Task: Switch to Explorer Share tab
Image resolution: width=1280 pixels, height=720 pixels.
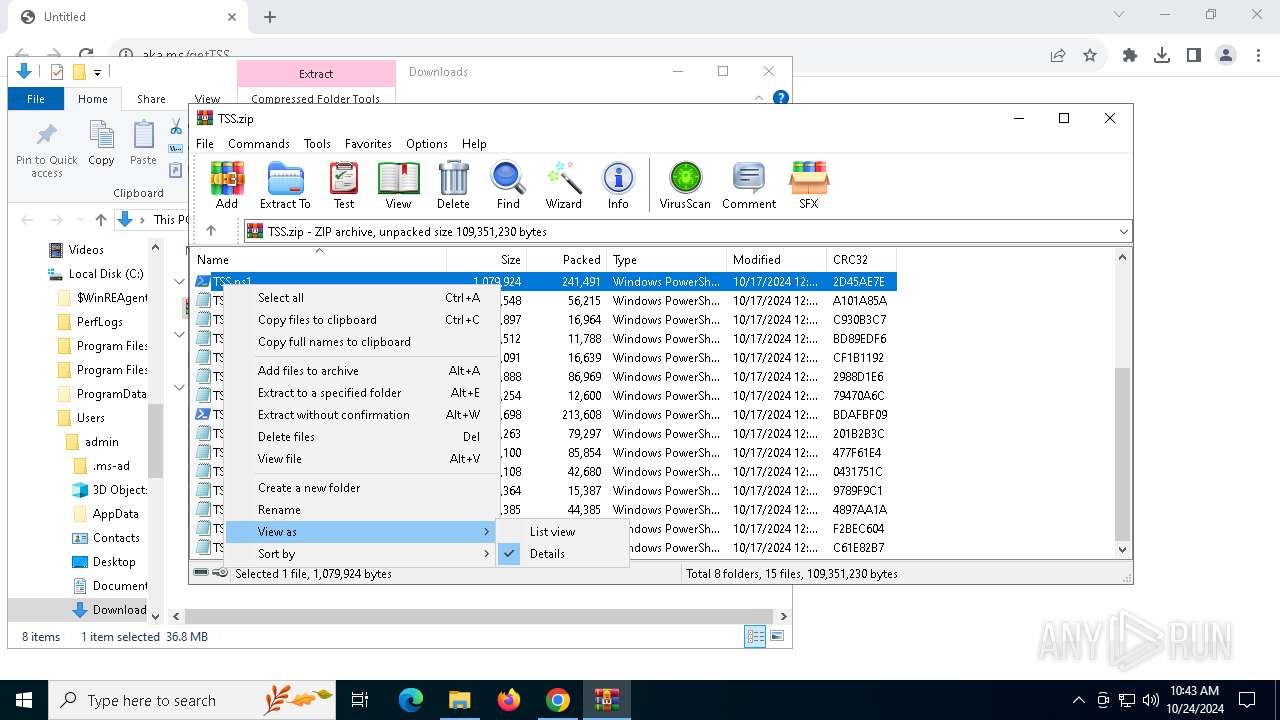Action: click(x=151, y=99)
